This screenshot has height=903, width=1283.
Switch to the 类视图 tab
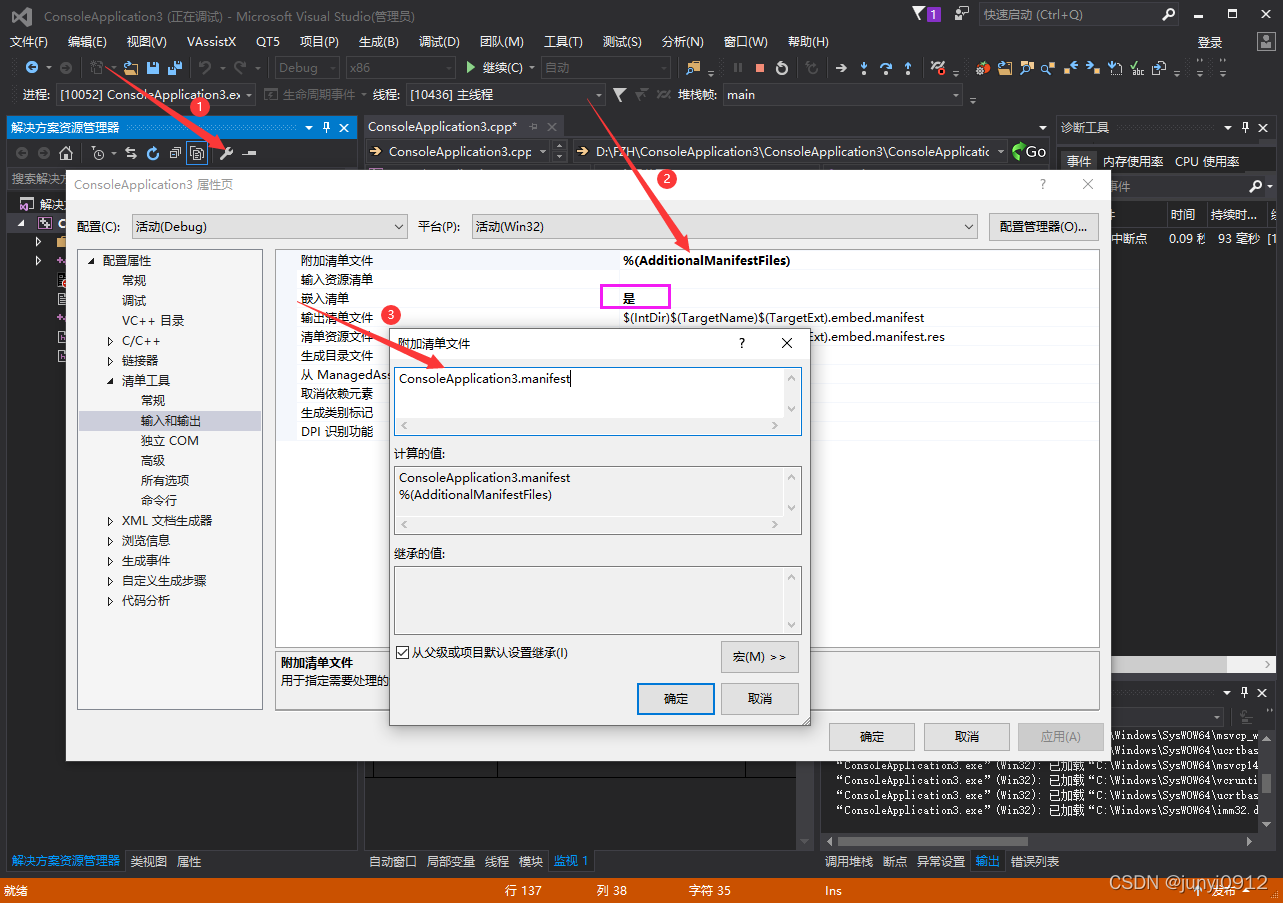coord(148,861)
